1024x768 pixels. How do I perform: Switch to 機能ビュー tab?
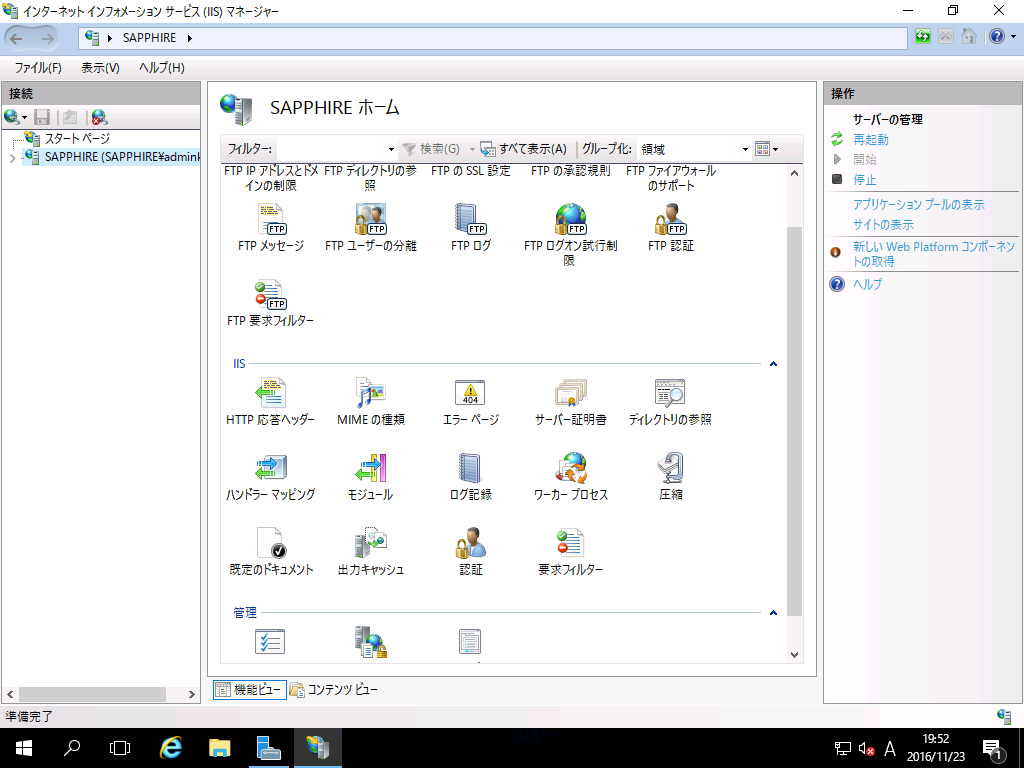point(249,690)
